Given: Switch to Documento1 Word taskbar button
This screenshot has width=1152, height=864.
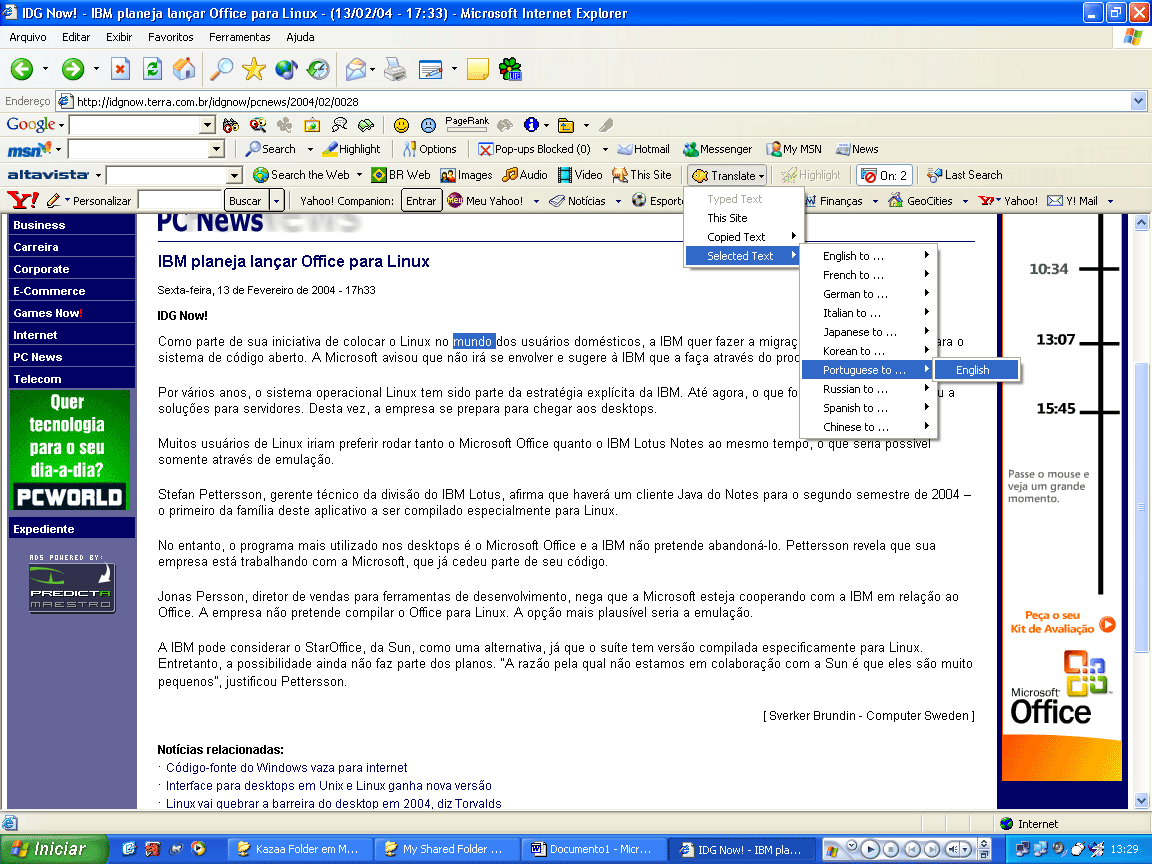Looking at the screenshot, I should pyautogui.click(x=594, y=849).
